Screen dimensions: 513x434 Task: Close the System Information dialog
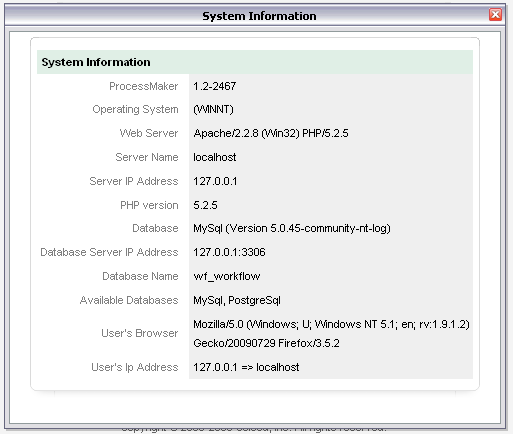point(495,15)
